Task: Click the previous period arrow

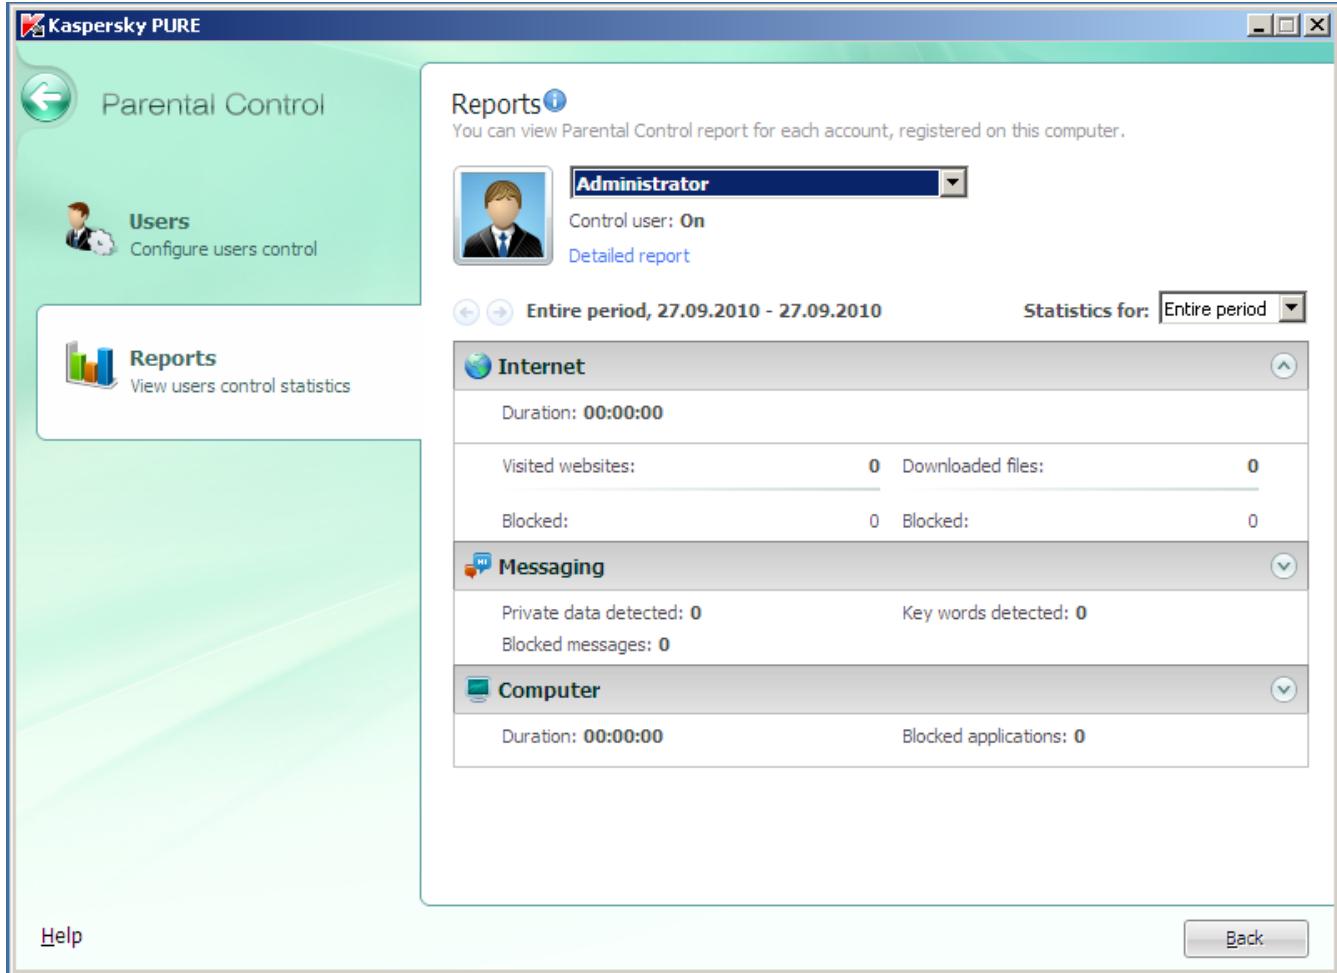Action: (466, 311)
